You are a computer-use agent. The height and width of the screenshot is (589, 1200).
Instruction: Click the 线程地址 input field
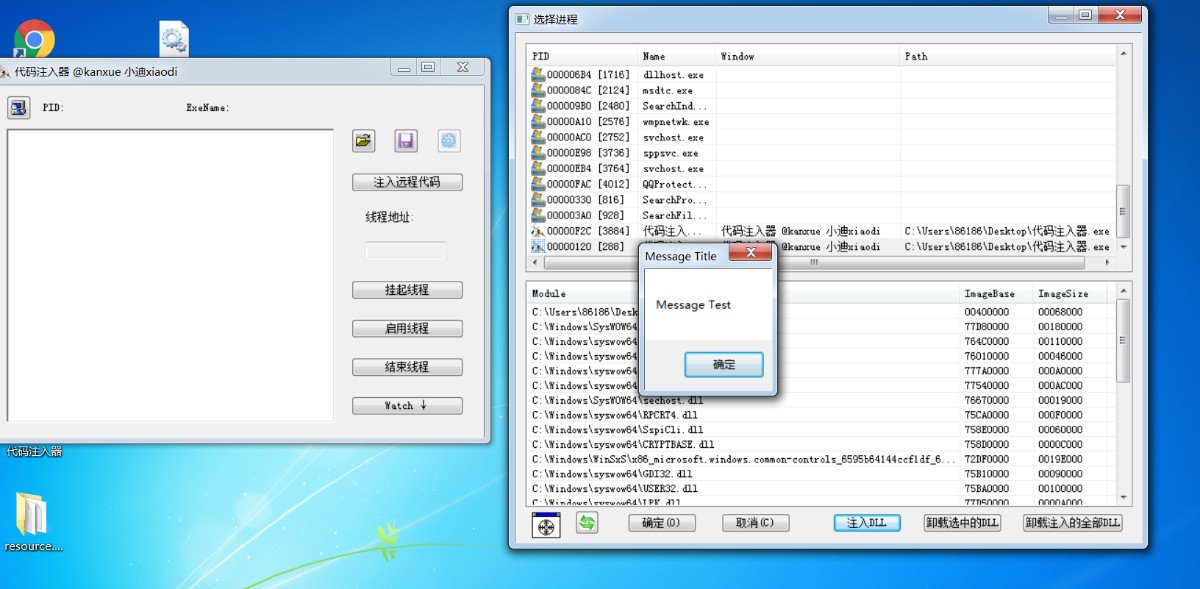point(406,251)
